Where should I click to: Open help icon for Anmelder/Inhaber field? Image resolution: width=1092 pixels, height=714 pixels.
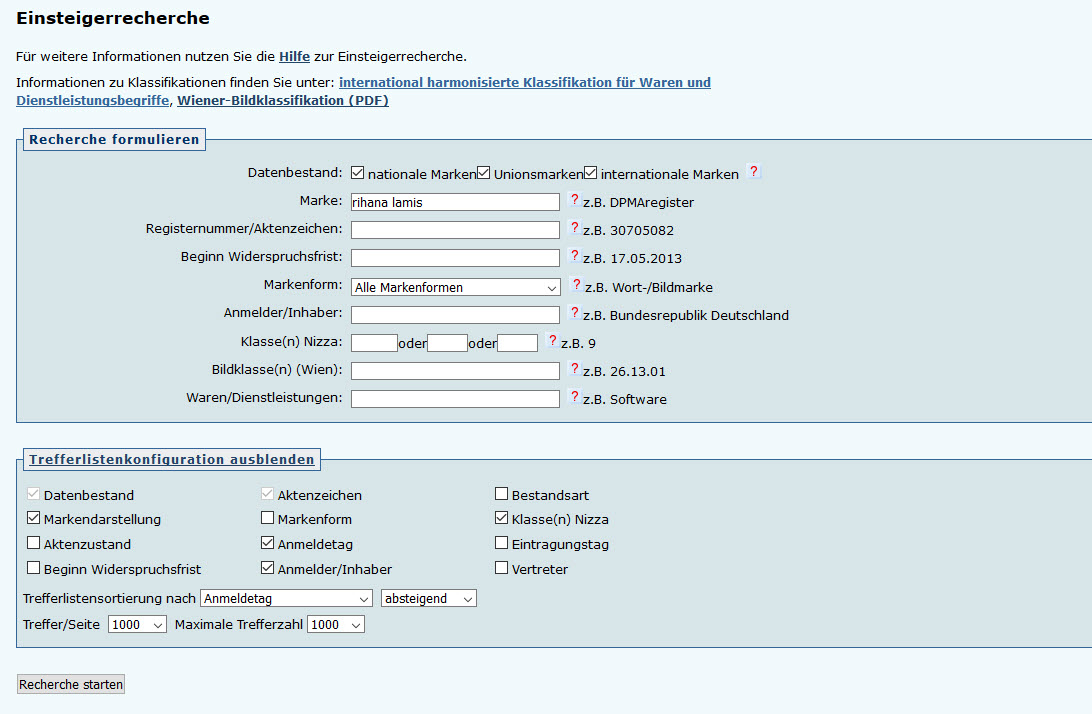[x=574, y=314]
